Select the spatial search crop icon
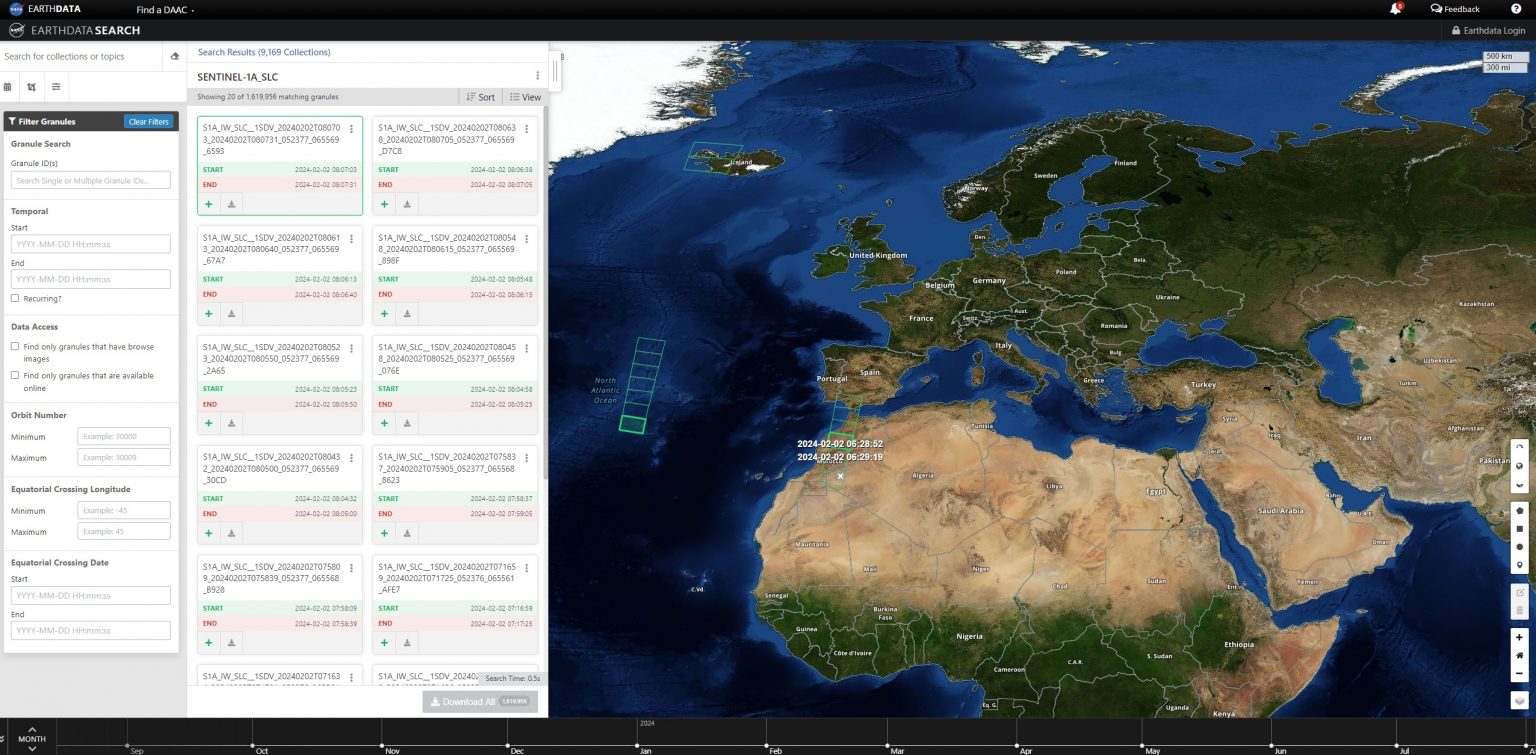The height and width of the screenshot is (755, 1536). (x=31, y=86)
